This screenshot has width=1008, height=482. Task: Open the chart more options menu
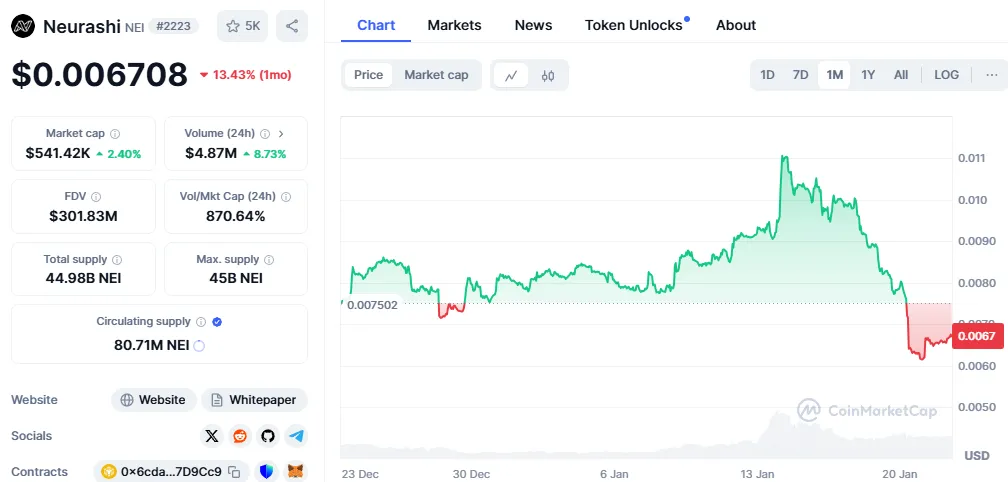[990, 75]
